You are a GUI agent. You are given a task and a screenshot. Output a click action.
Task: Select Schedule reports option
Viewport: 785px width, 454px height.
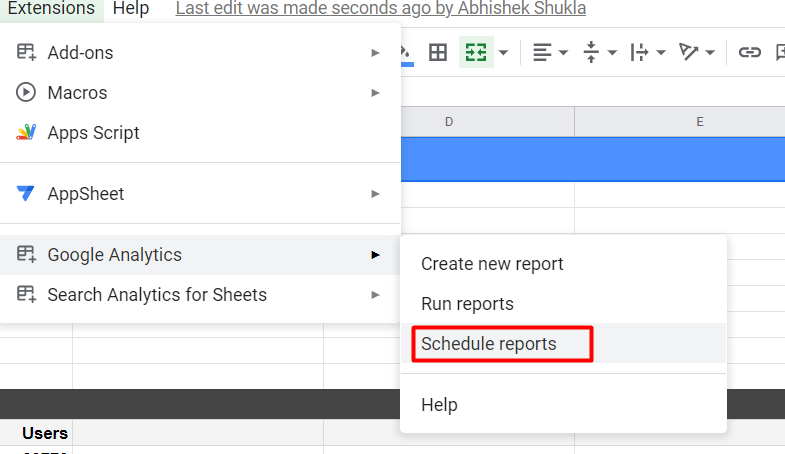click(x=563, y=344)
